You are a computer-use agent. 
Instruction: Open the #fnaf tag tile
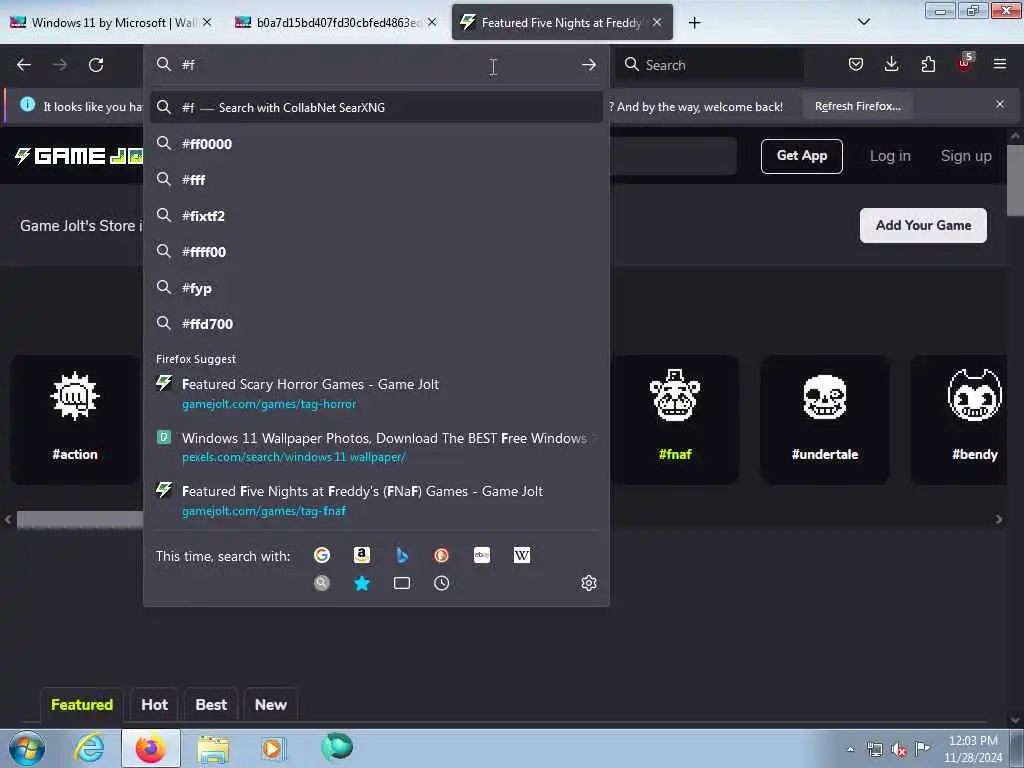[675, 420]
